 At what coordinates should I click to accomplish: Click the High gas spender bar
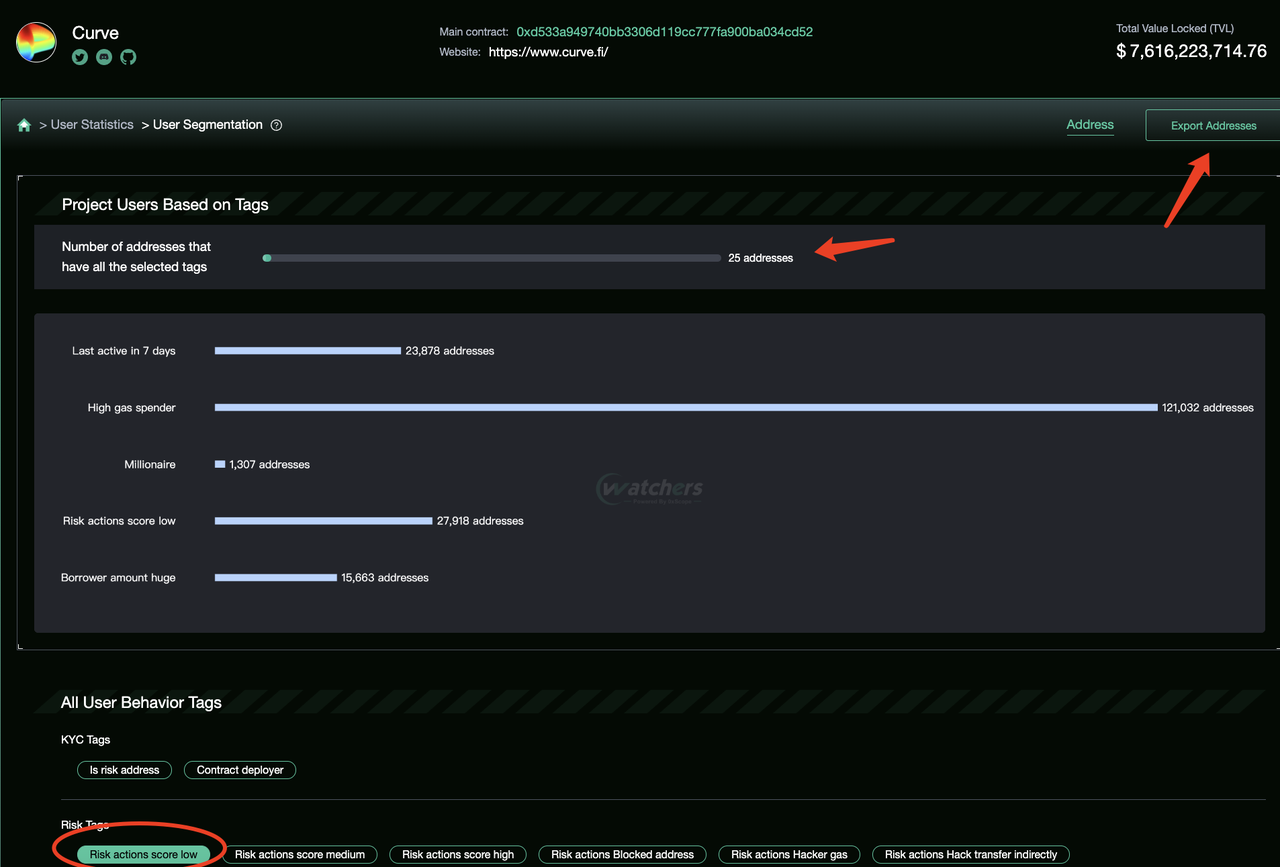(x=686, y=408)
